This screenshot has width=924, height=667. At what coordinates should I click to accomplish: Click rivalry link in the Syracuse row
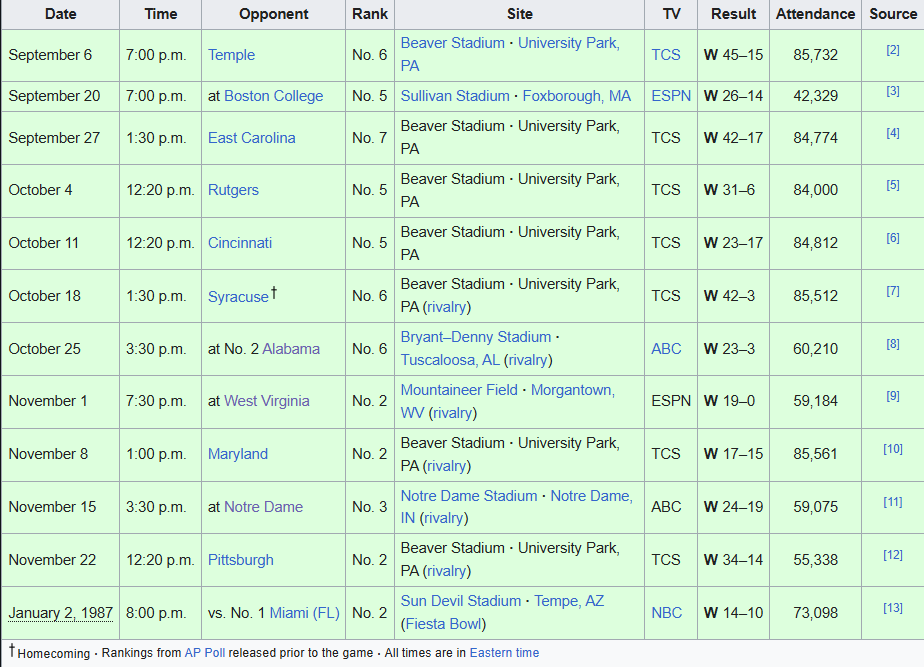447,307
